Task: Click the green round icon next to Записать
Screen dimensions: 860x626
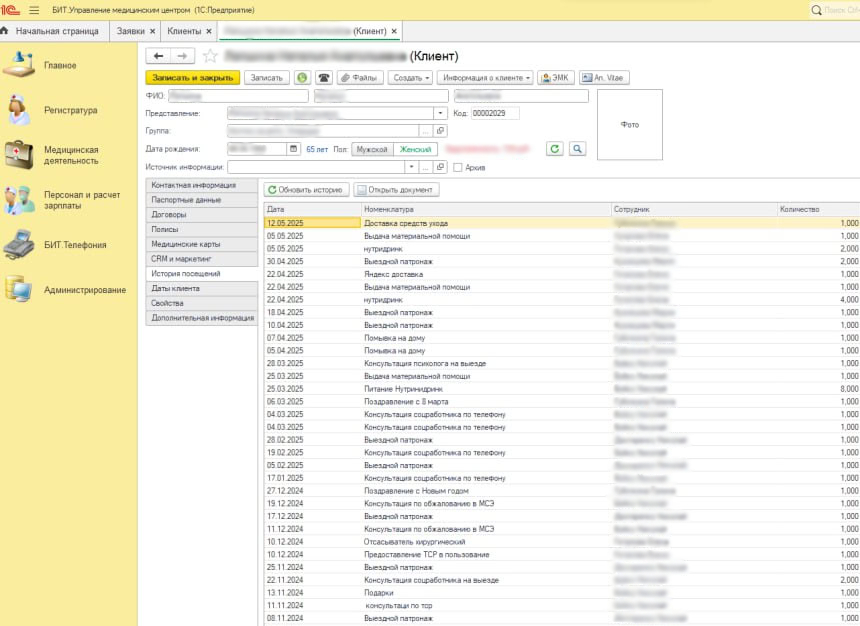Action: click(302, 78)
